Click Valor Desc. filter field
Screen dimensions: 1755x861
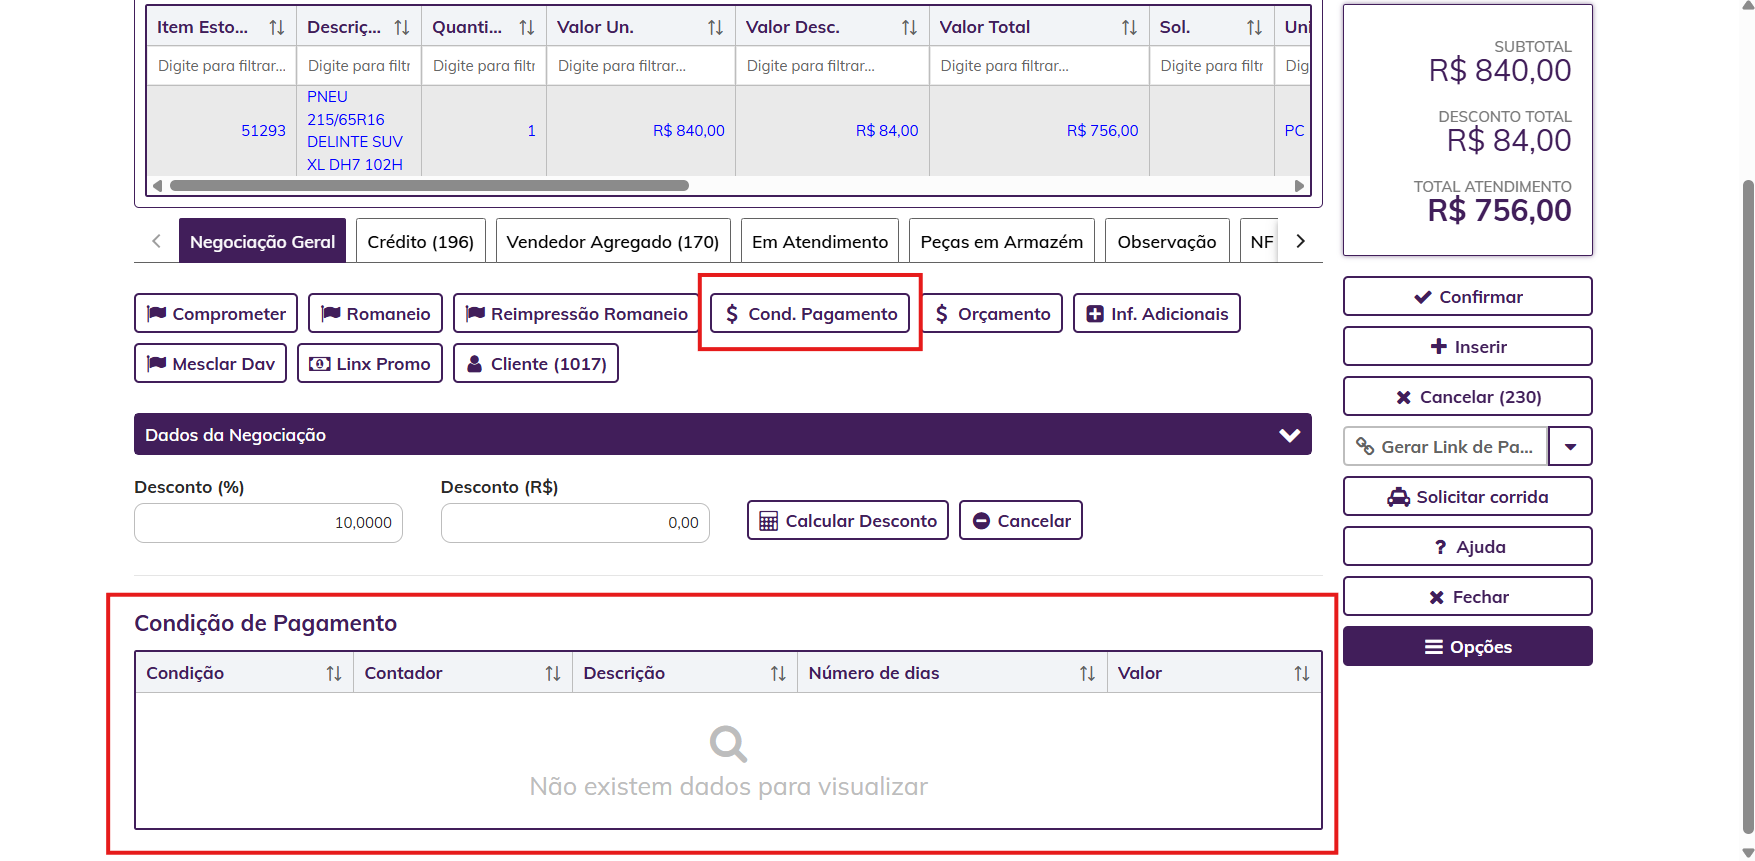coord(833,66)
